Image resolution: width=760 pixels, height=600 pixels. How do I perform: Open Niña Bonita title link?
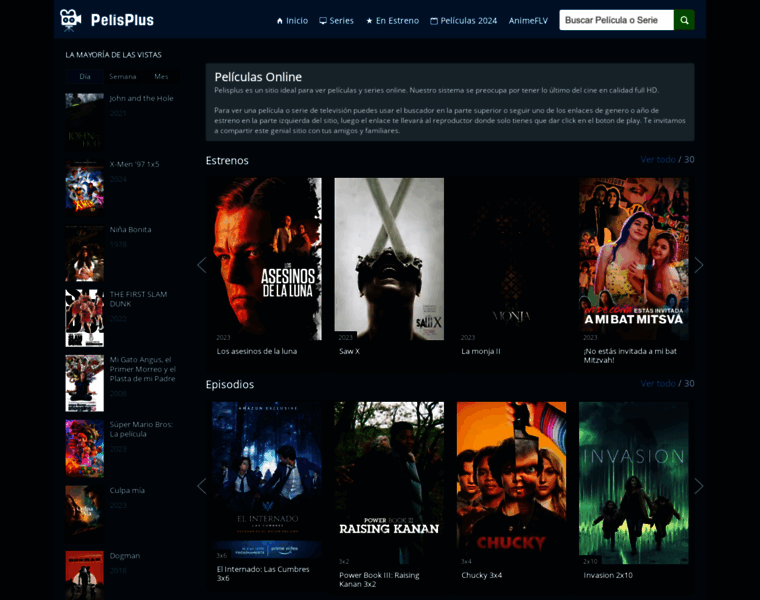click(x=130, y=229)
